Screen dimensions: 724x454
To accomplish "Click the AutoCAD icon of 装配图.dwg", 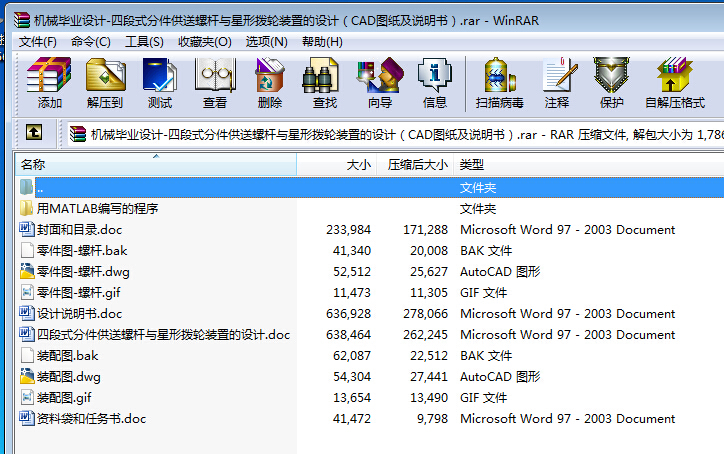I will pyautogui.click(x=27, y=376).
